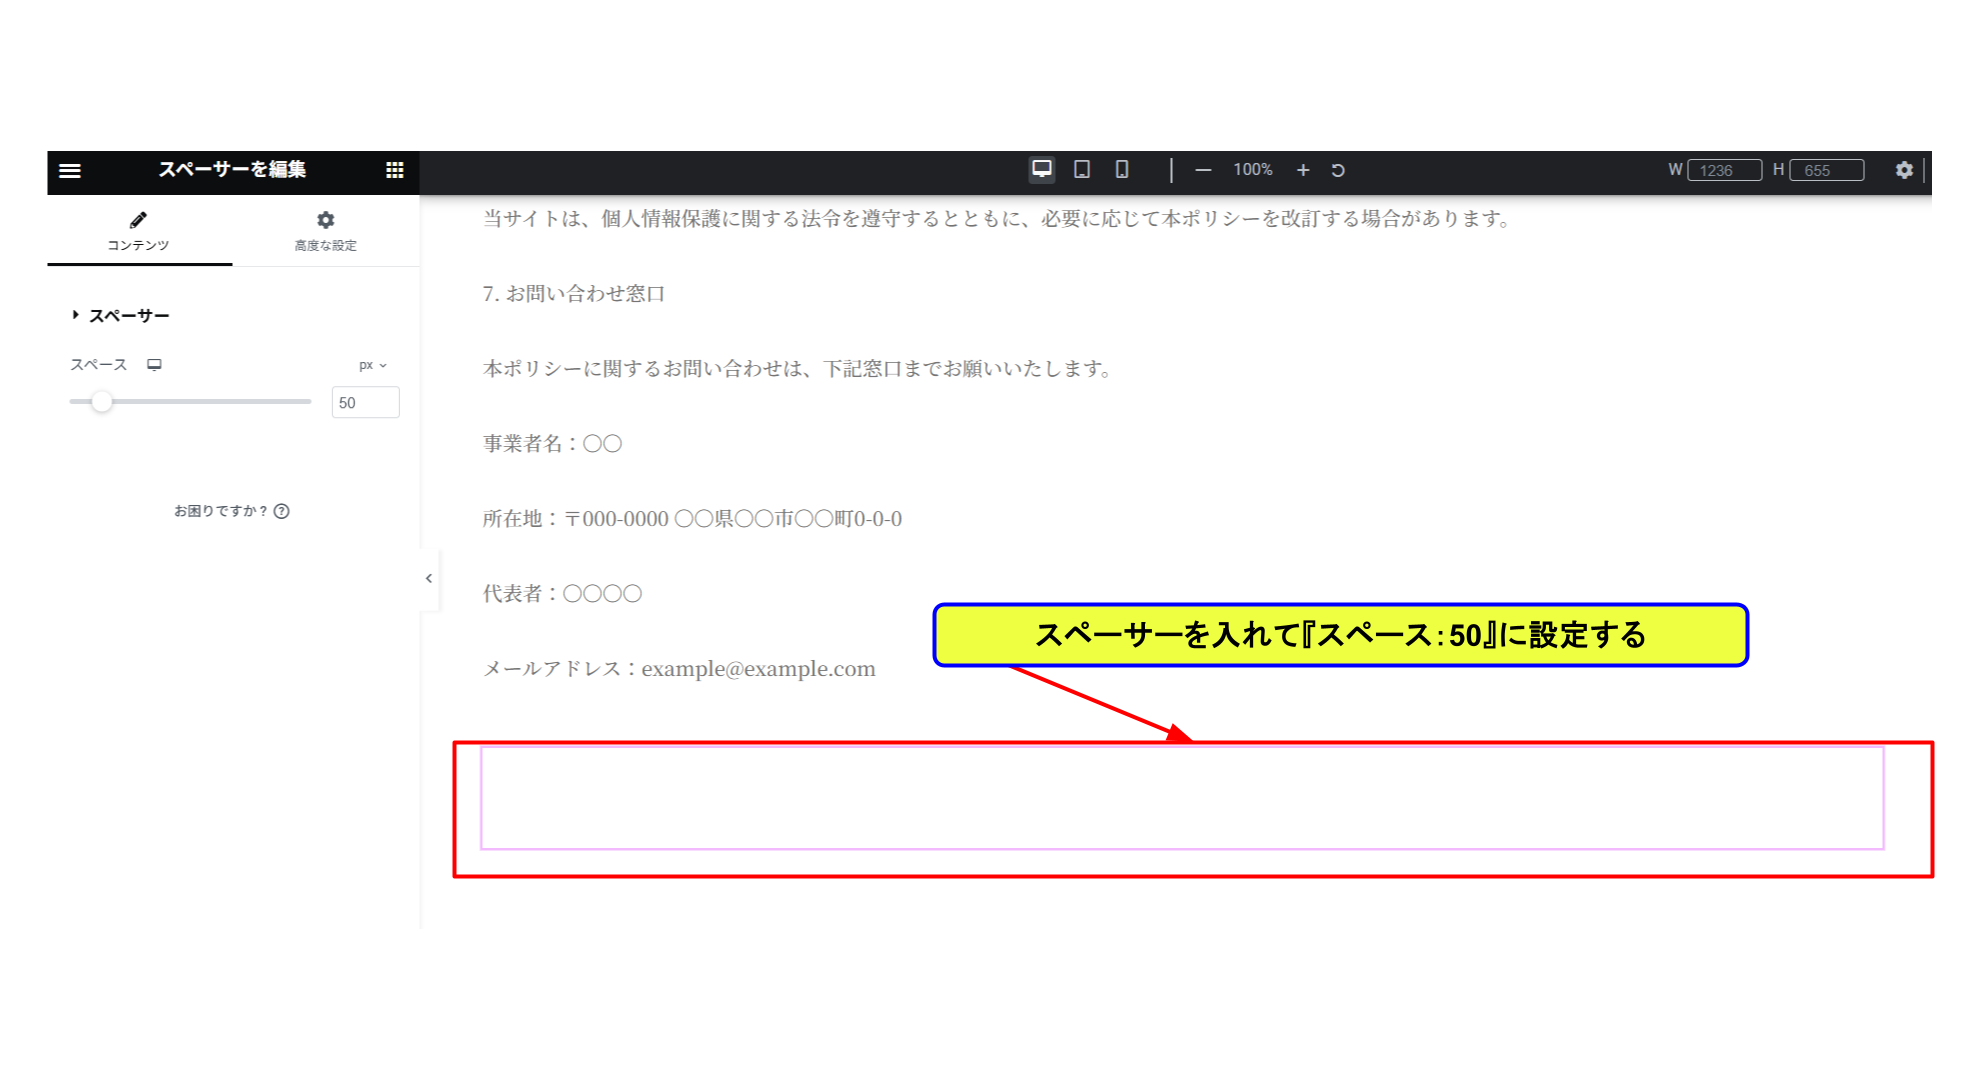Click the height field showing 655

(x=1827, y=171)
